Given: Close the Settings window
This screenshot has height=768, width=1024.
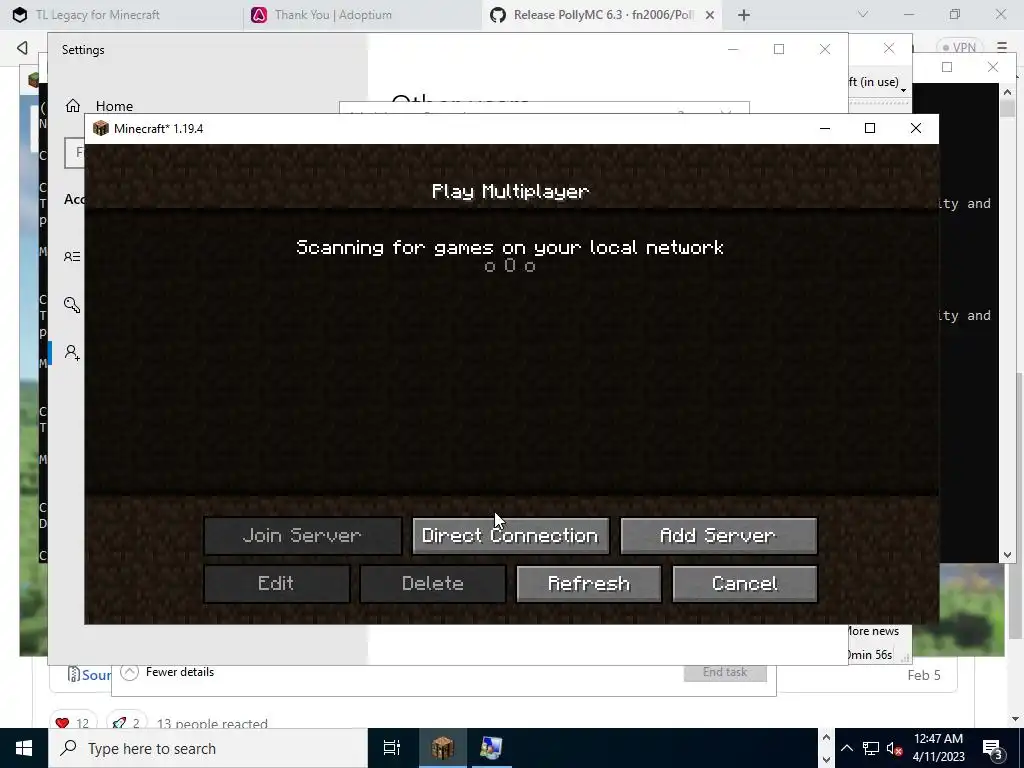Looking at the screenshot, I should tap(825, 50).
